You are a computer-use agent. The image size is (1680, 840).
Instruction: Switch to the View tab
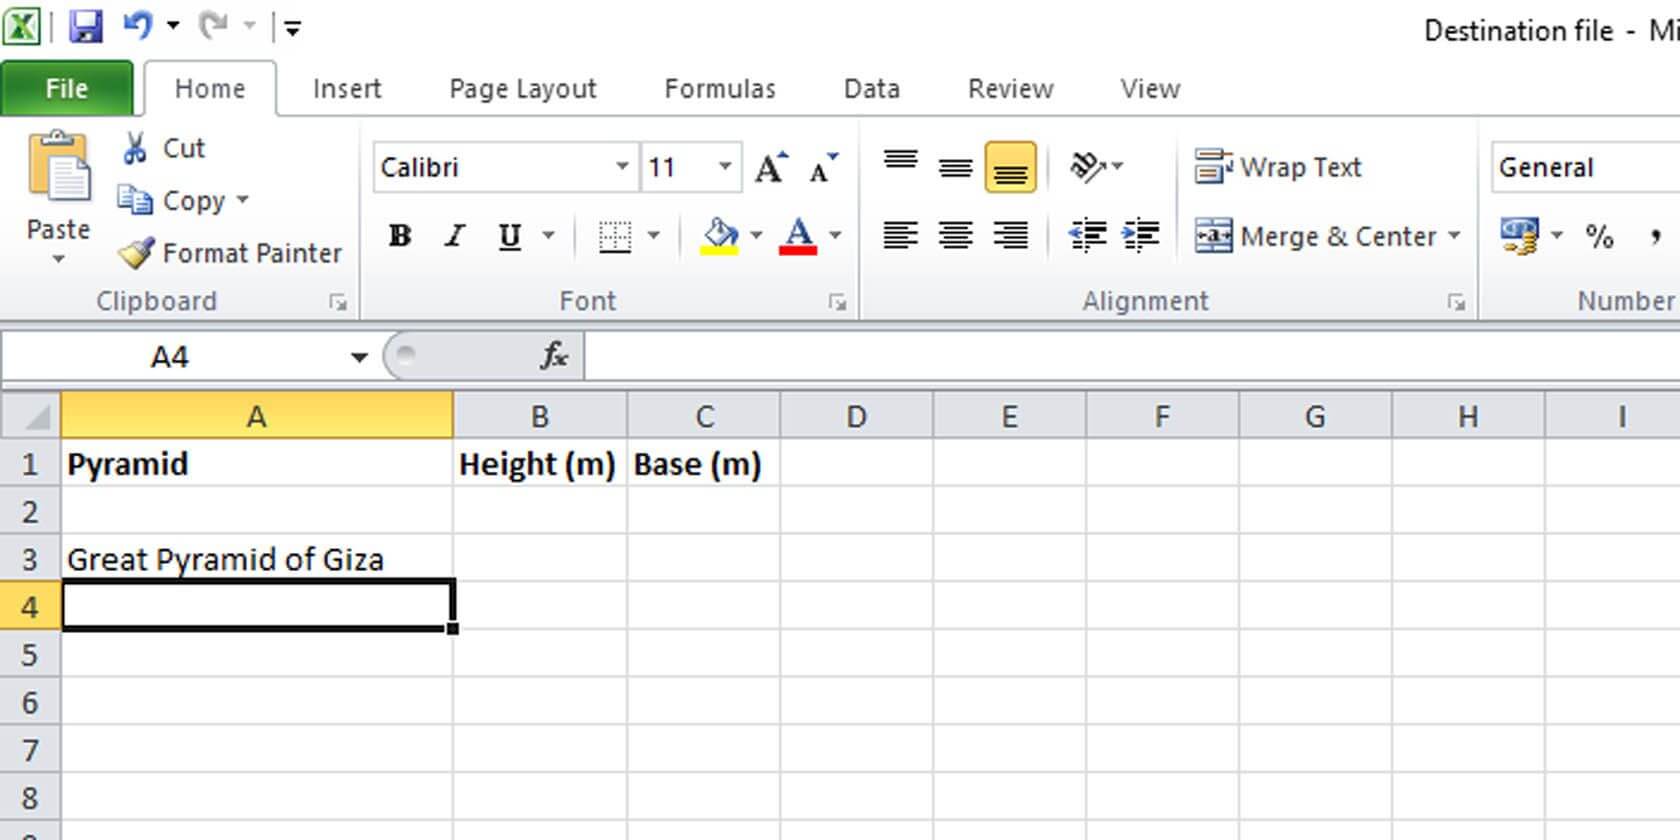(1150, 89)
